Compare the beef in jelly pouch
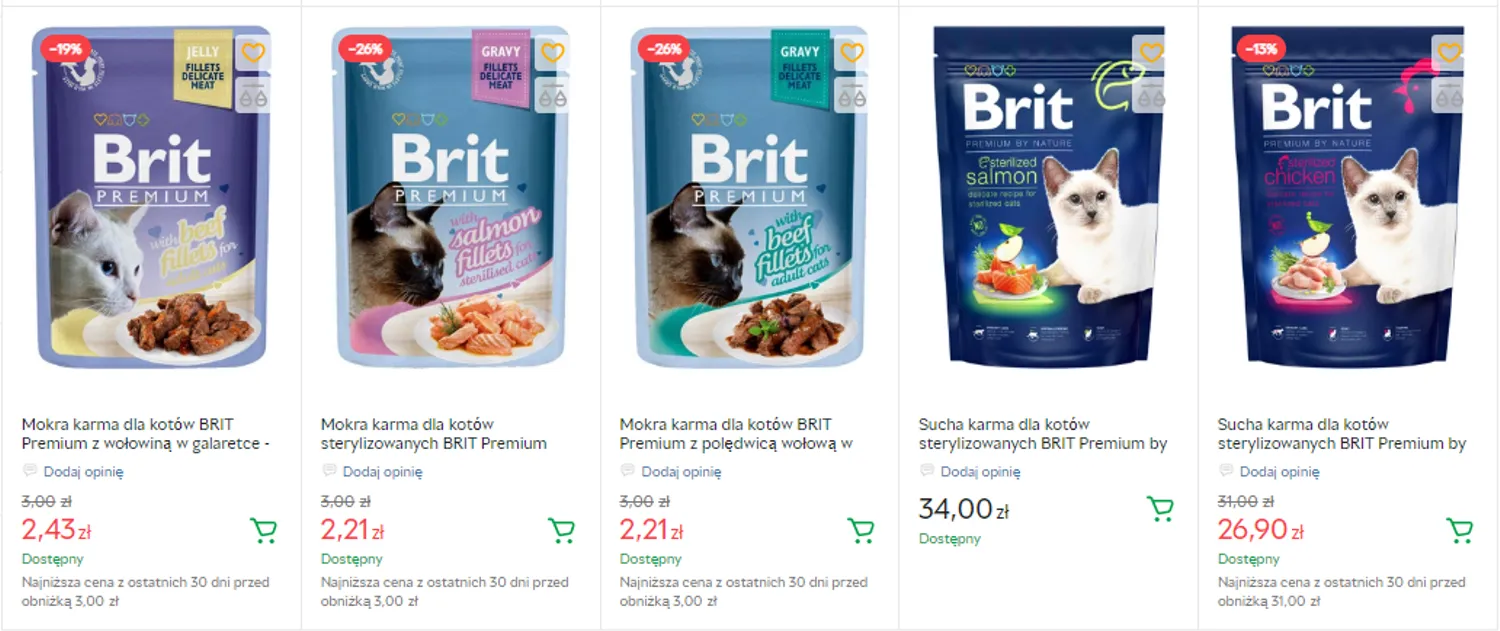This screenshot has width=1500, height=631. 253,97
